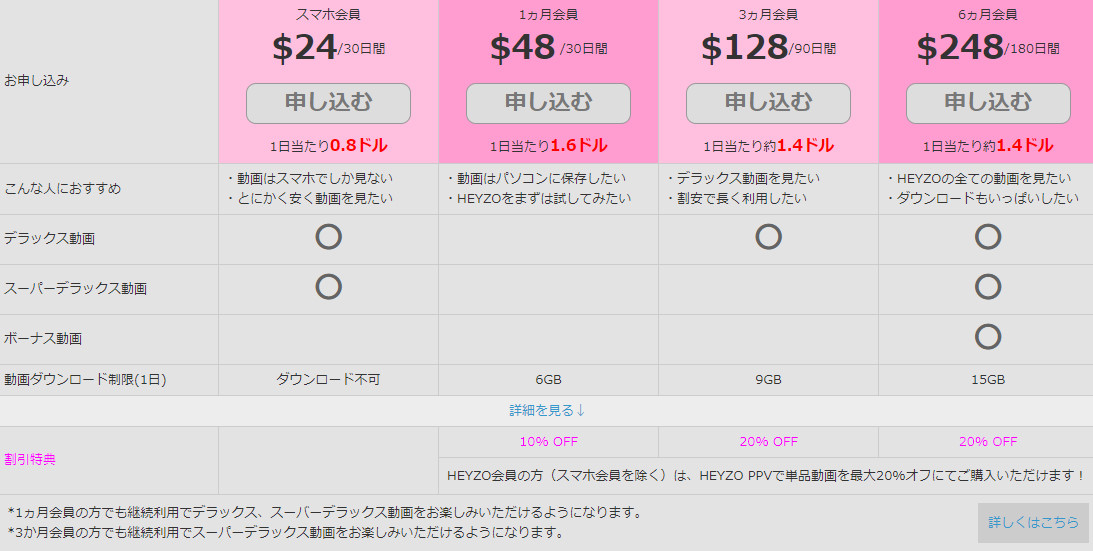Click the 15GB download limit cell
Image resolution: width=1093 pixels, height=551 pixels.
tap(988, 380)
